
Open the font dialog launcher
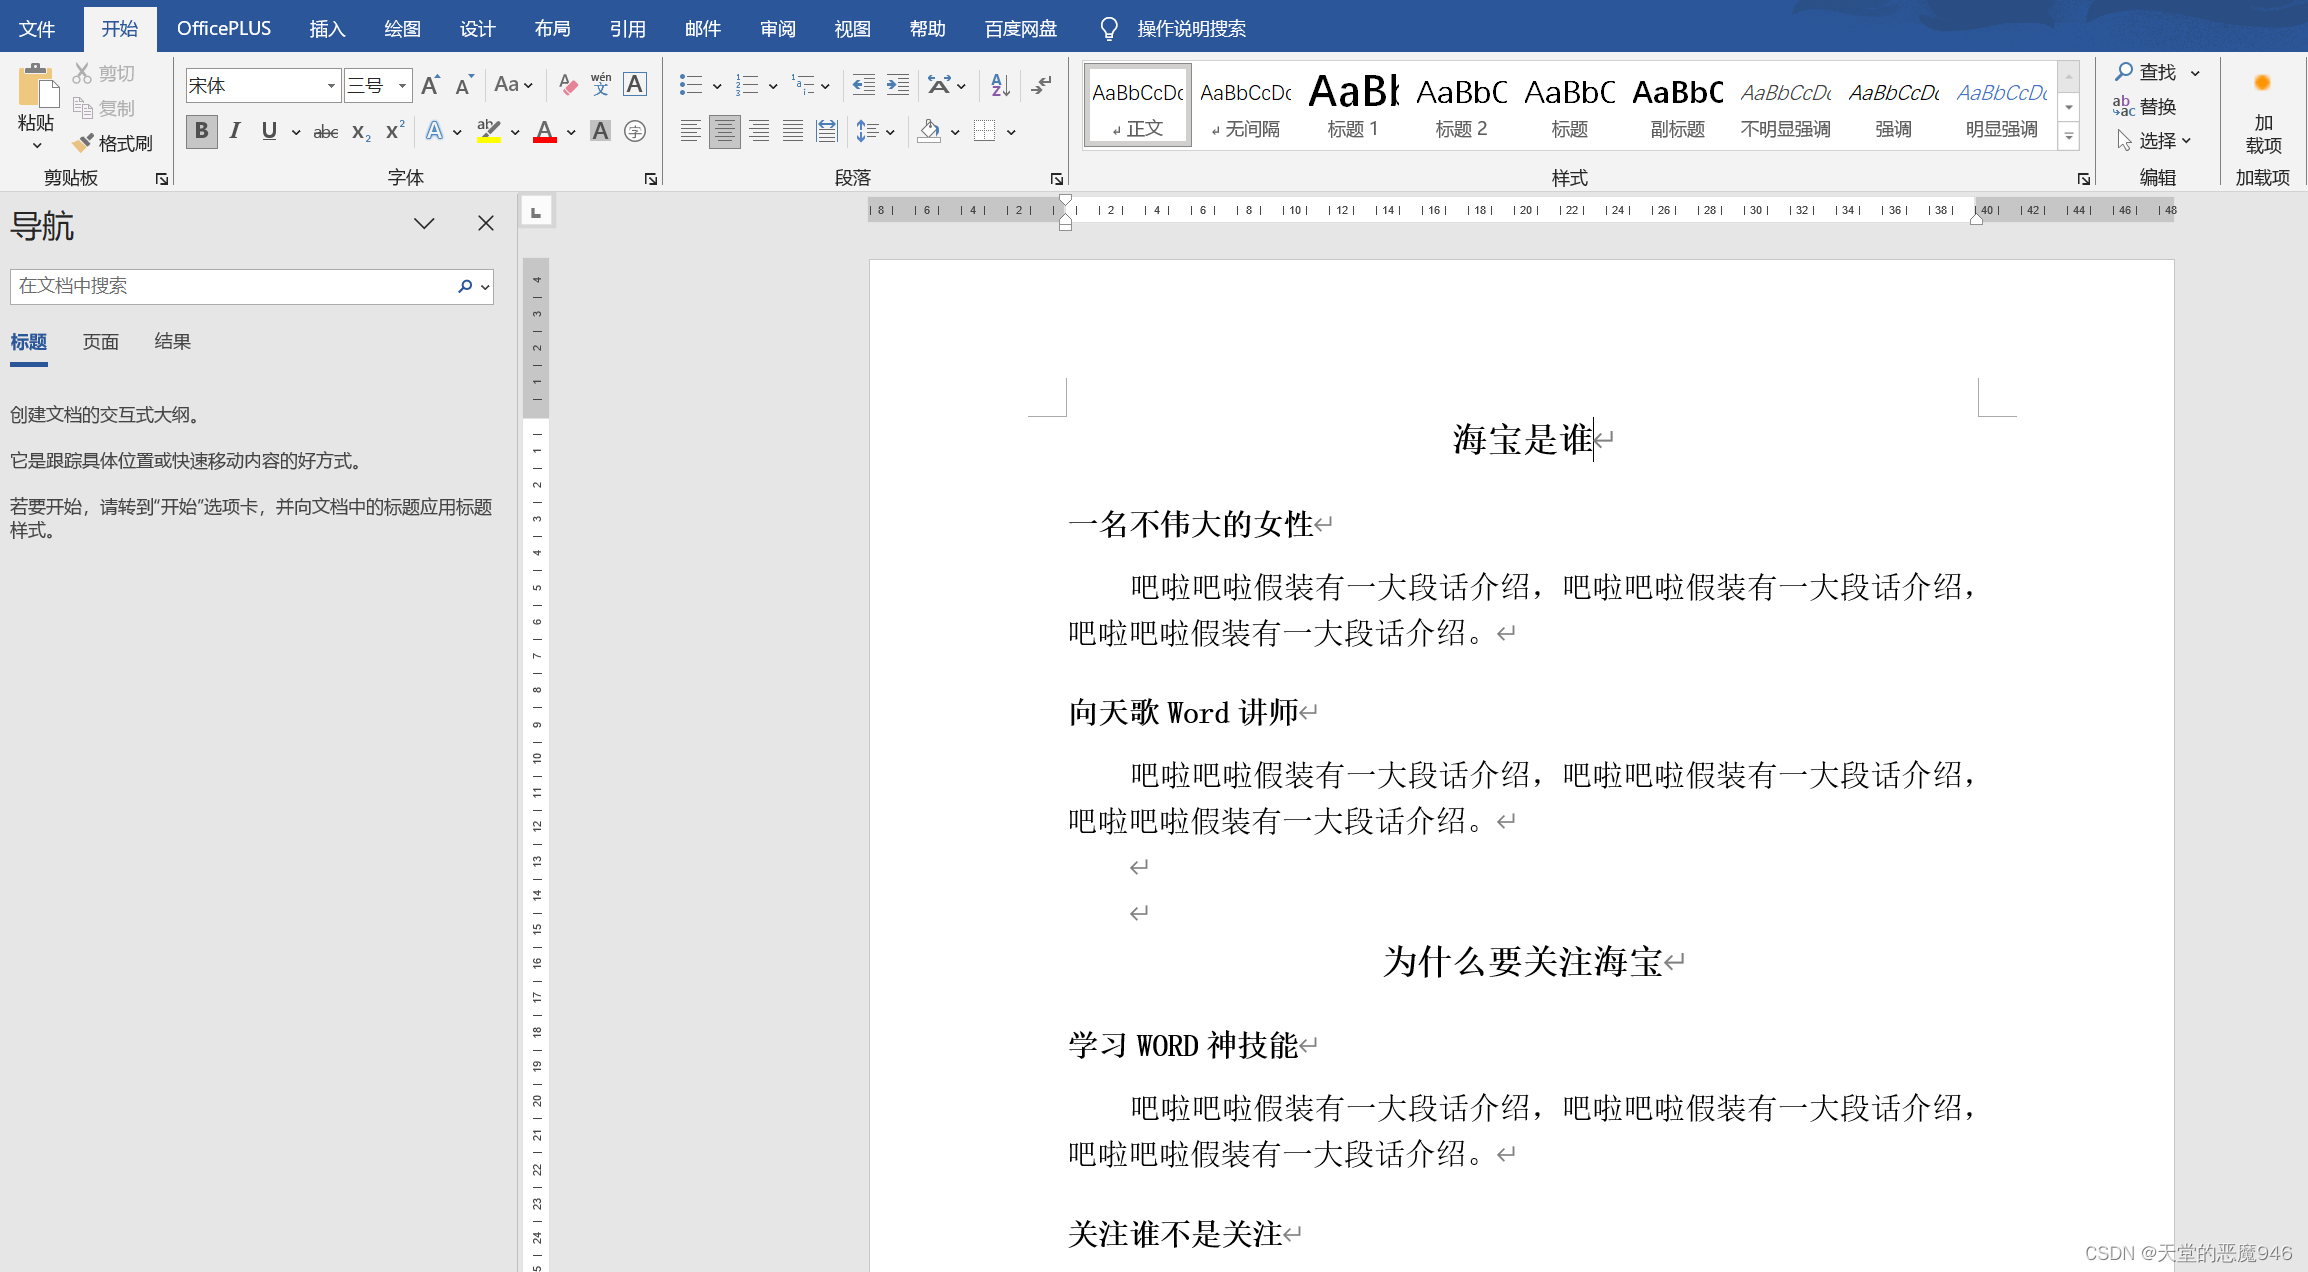[651, 179]
